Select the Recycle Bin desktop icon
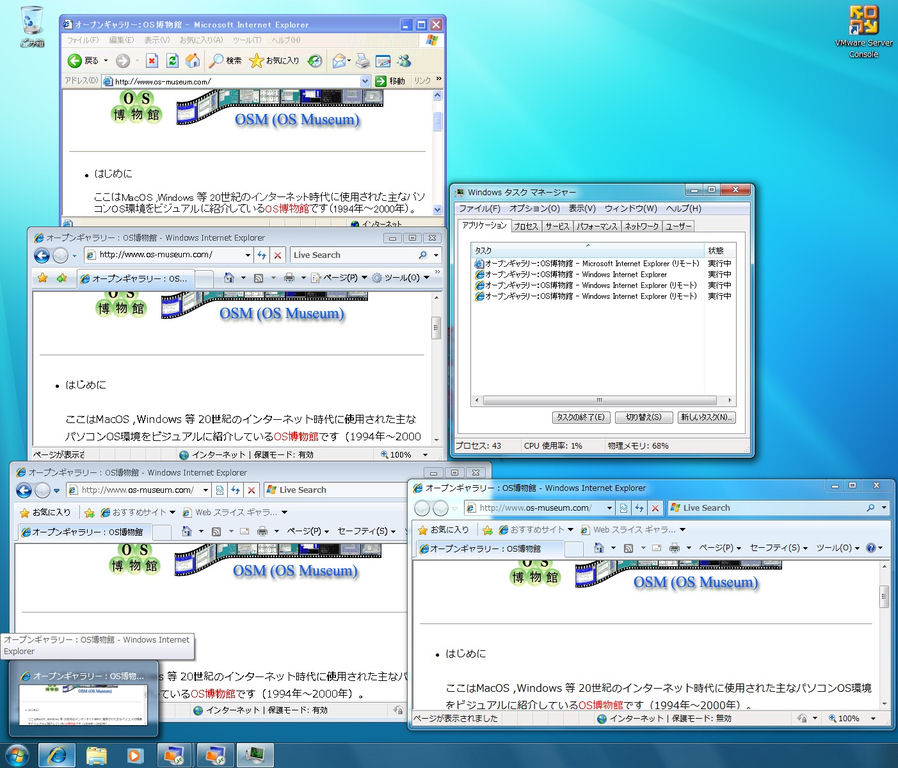The width and height of the screenshot is (898, 768). [x=31, y=26]
